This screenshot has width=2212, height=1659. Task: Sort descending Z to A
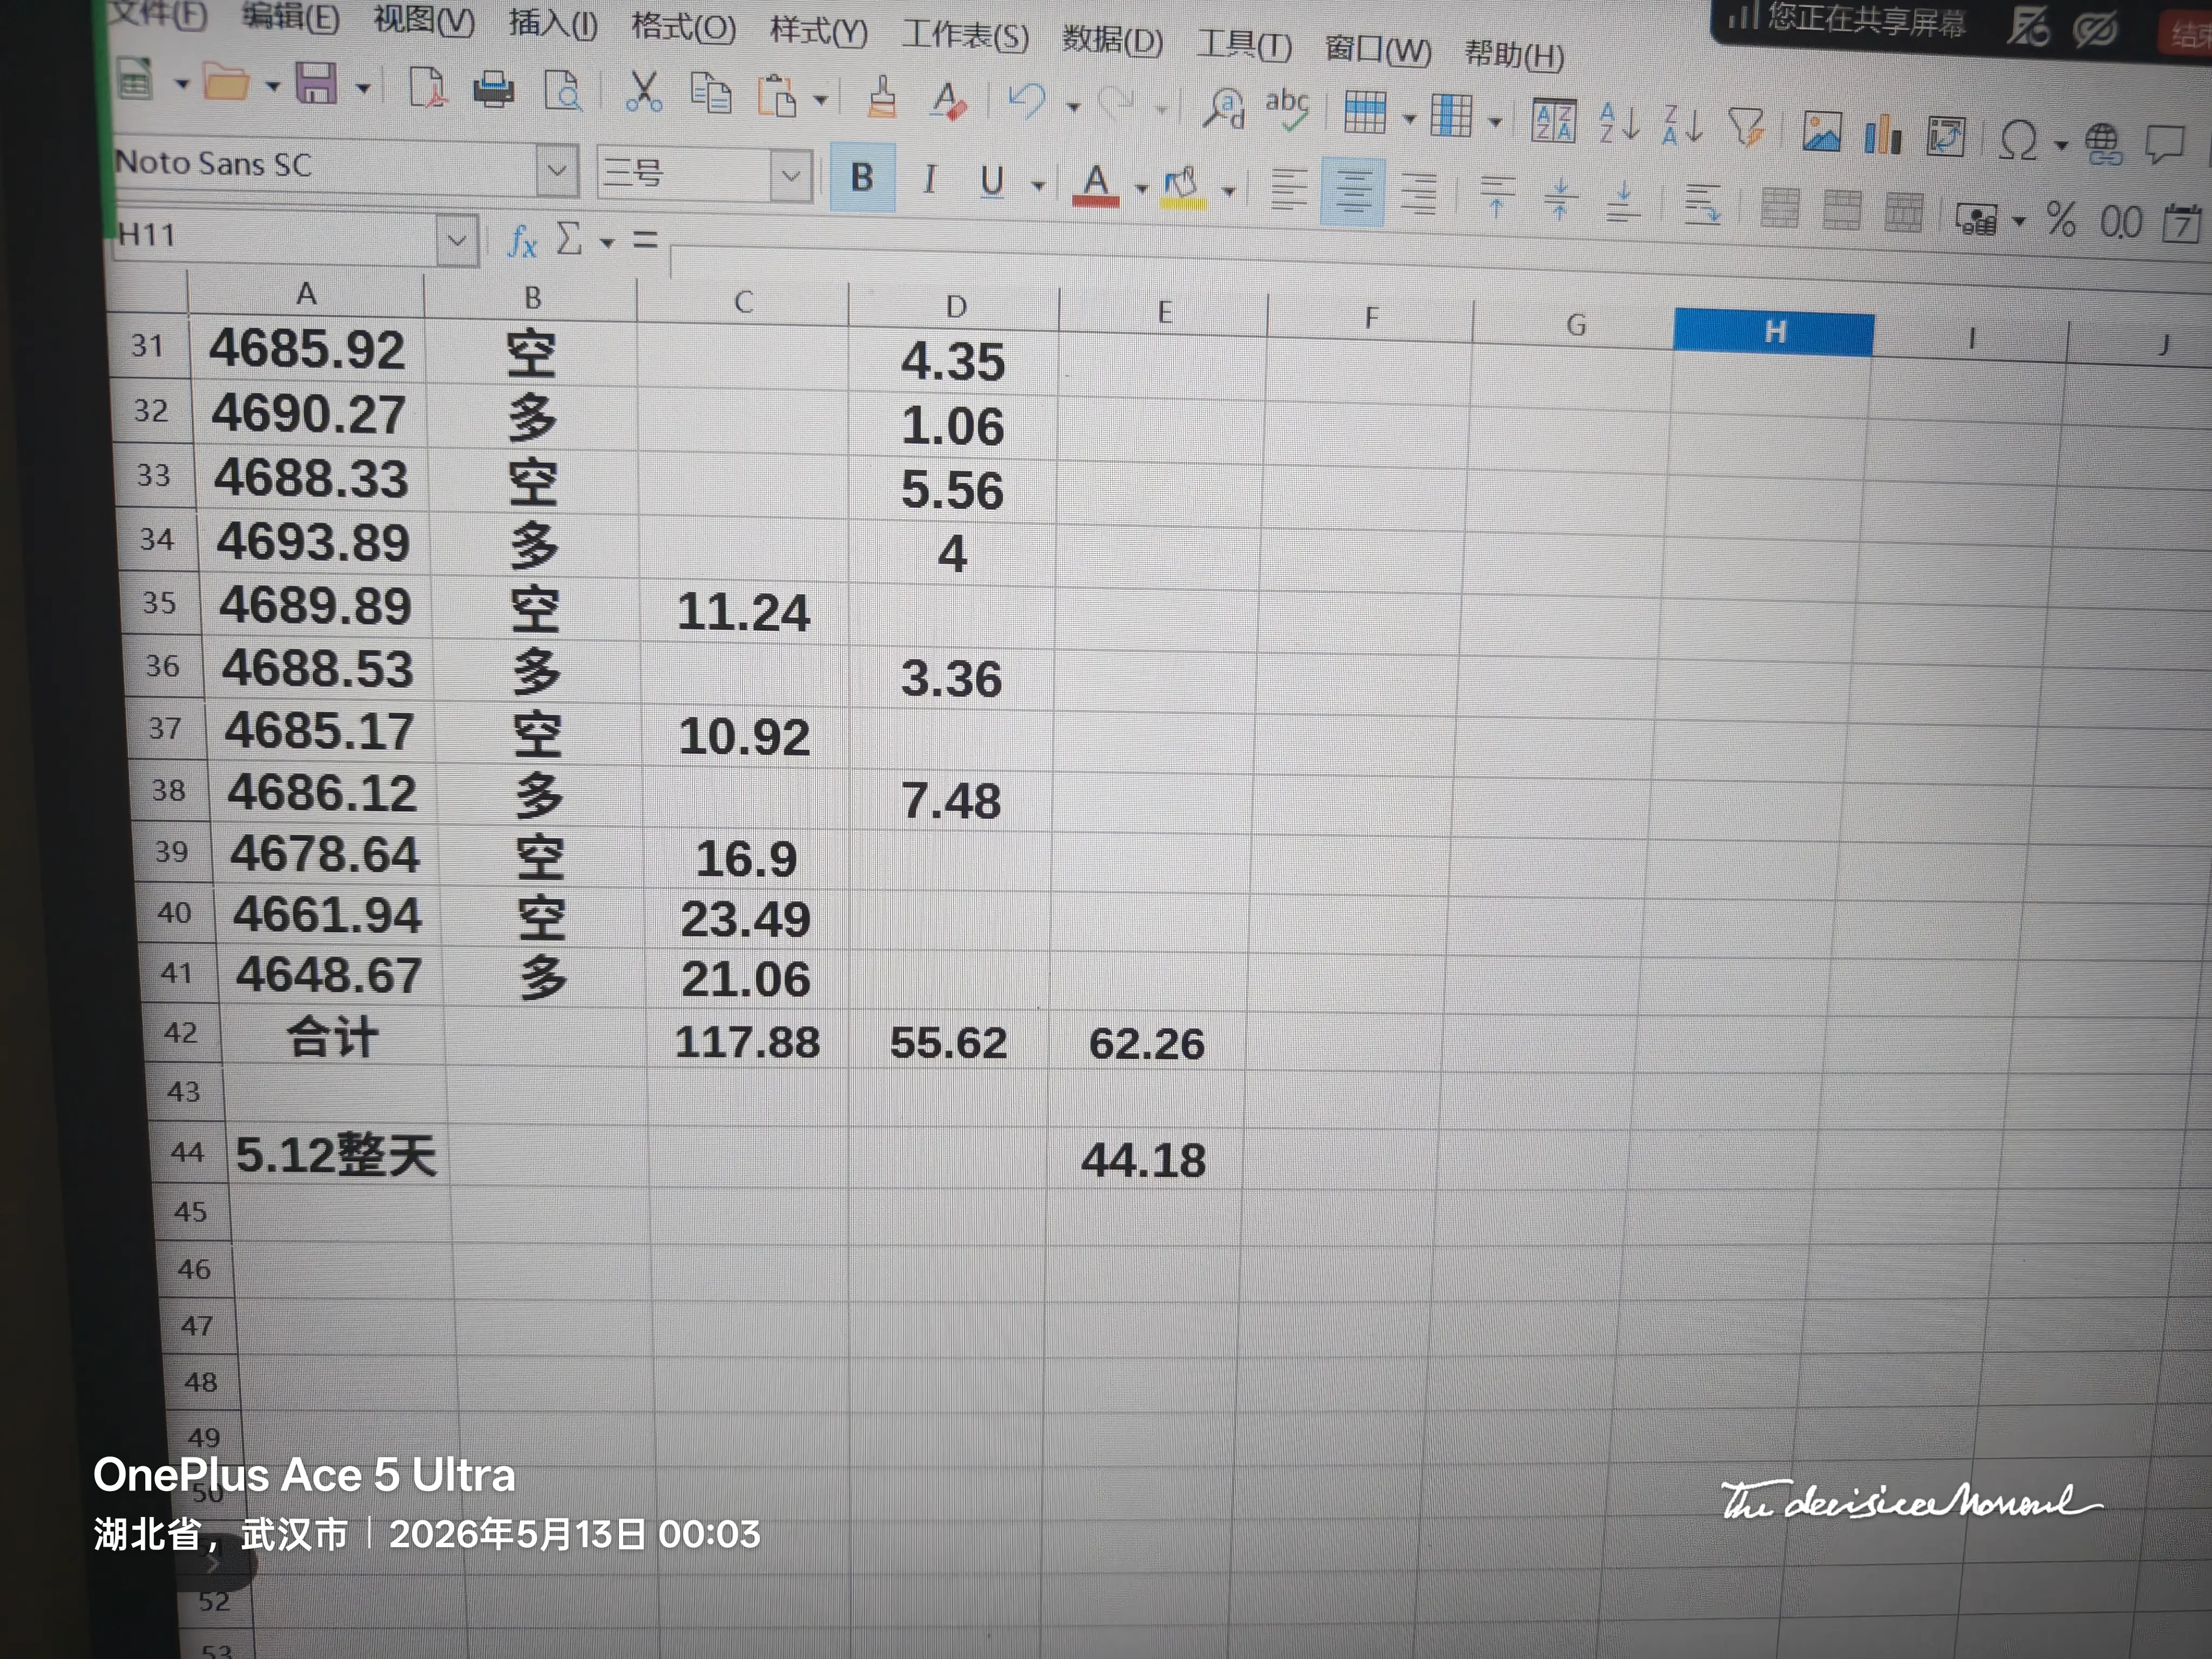pos(1682,125)
